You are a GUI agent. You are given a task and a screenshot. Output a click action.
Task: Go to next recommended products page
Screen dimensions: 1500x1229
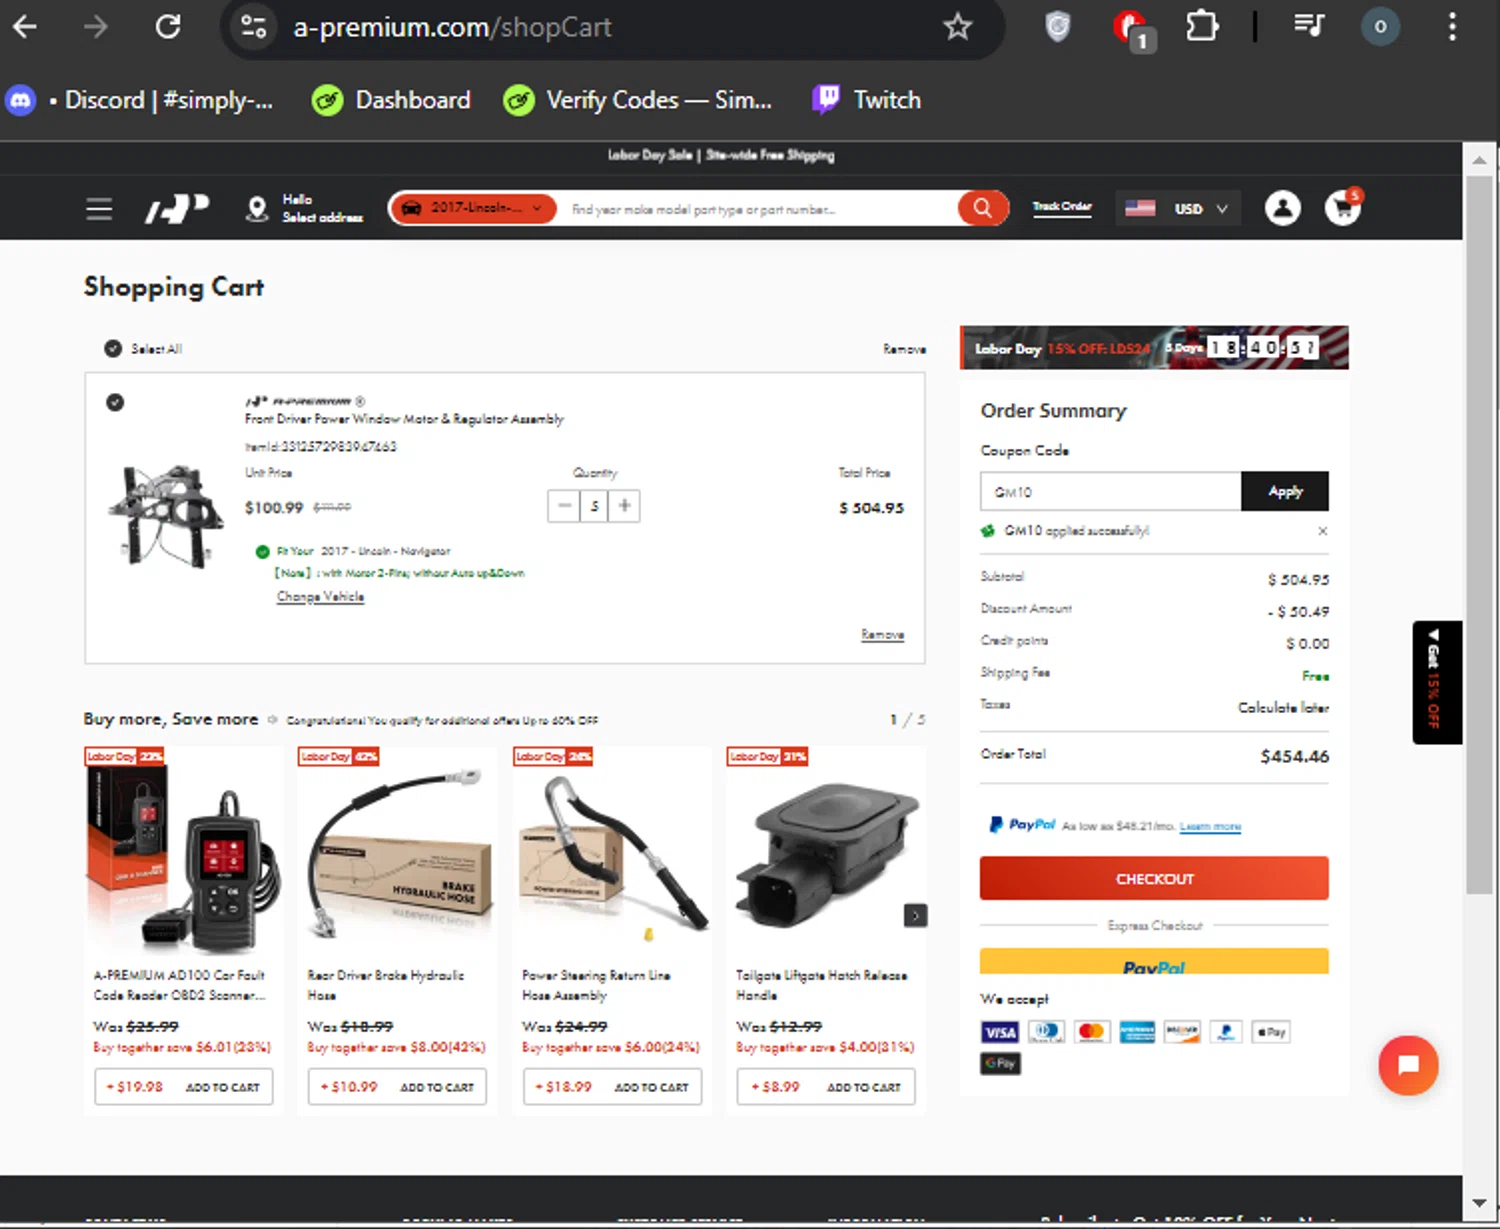(x=915, y=915)
